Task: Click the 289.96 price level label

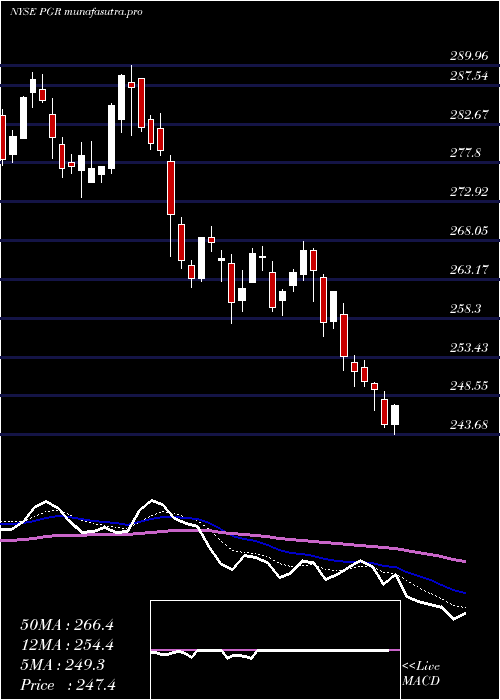Action: point(469,56)
